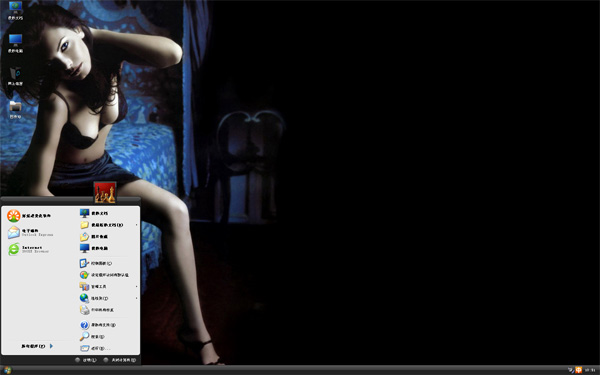Click the Turn Off Computer button
Screen dimensions: 600x375
120,360
